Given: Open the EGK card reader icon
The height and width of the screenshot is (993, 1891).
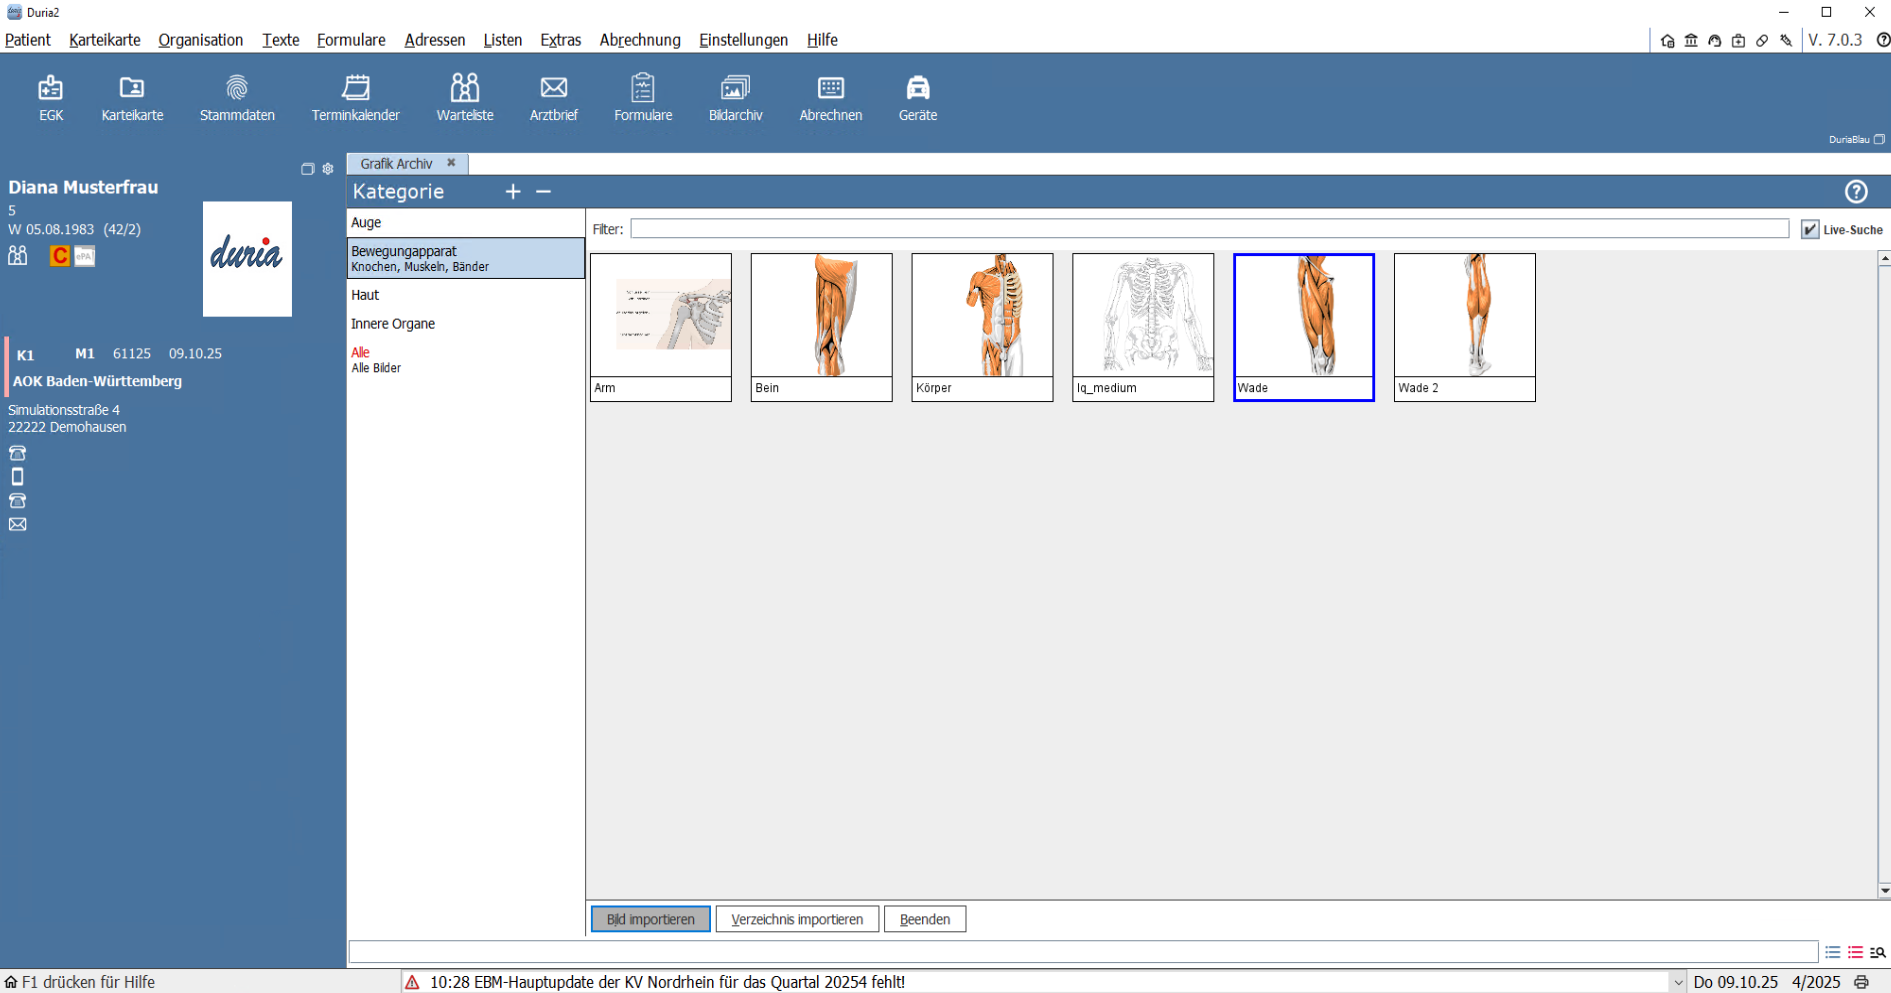Looking at the screenshot, I should click(x=51, y=98).
